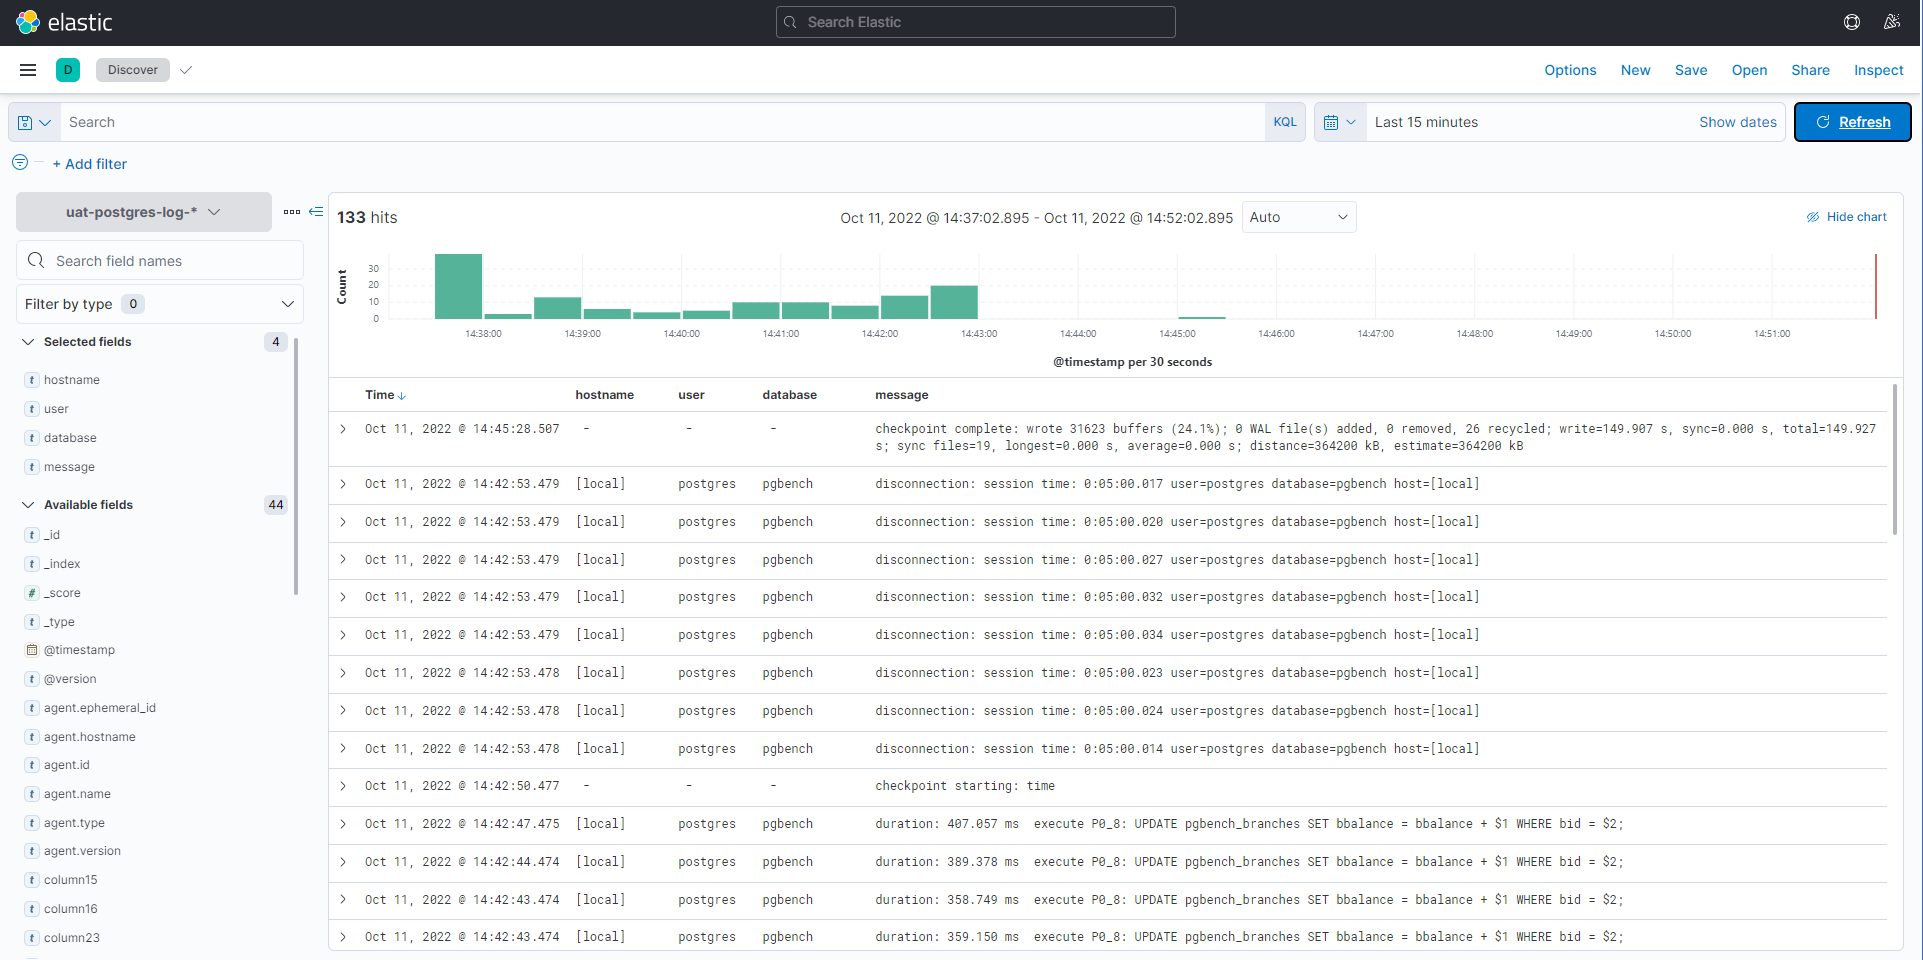1923x960 pixels.
Task: Open the help menu icon
Action: pos(1852,22)
